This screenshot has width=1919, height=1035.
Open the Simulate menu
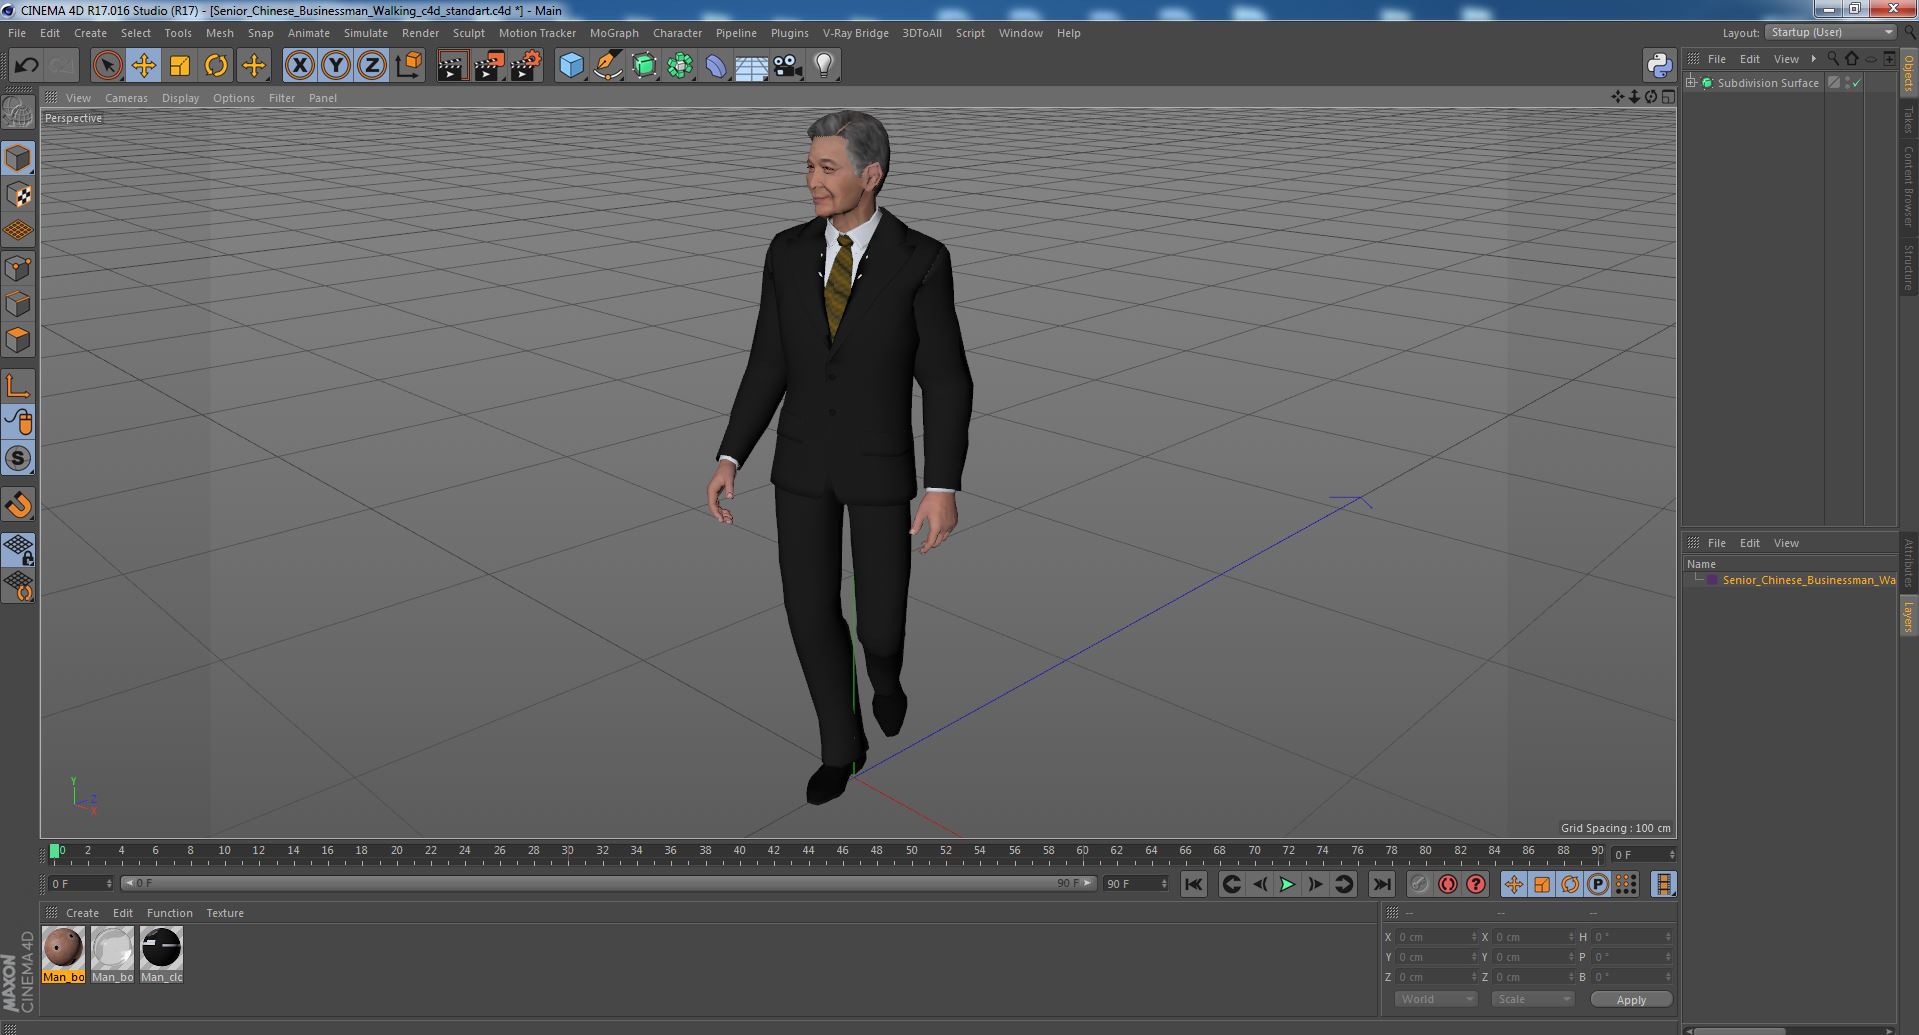[x=365, y=33]
